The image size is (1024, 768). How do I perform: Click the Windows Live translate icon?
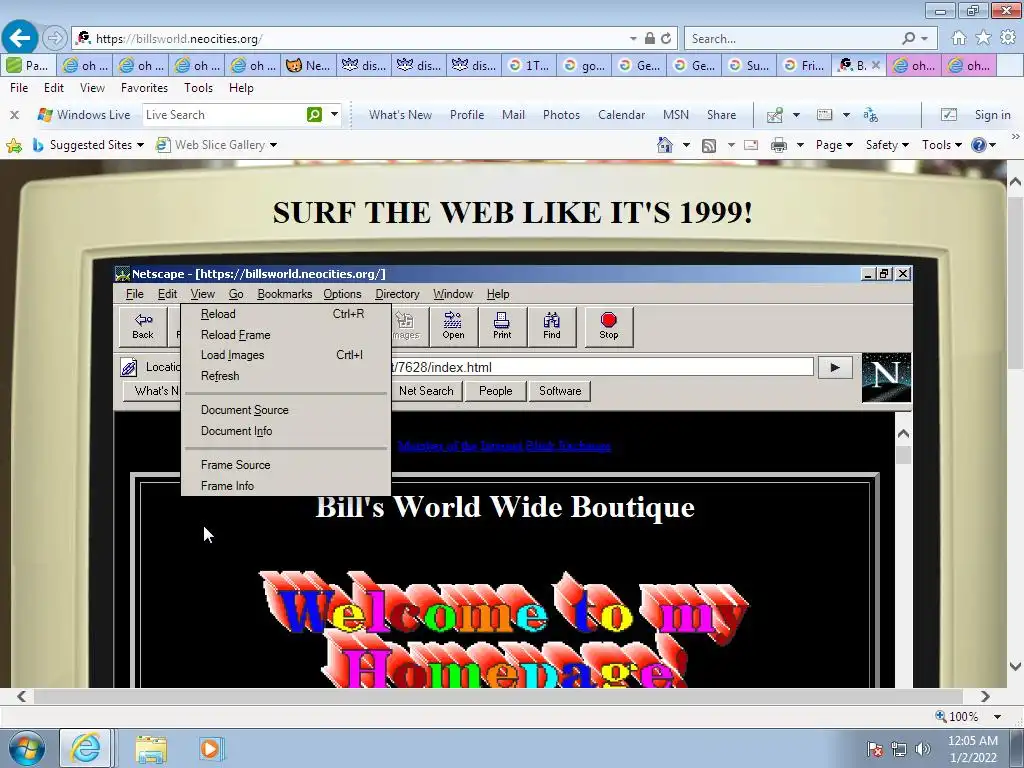point(871,115)
